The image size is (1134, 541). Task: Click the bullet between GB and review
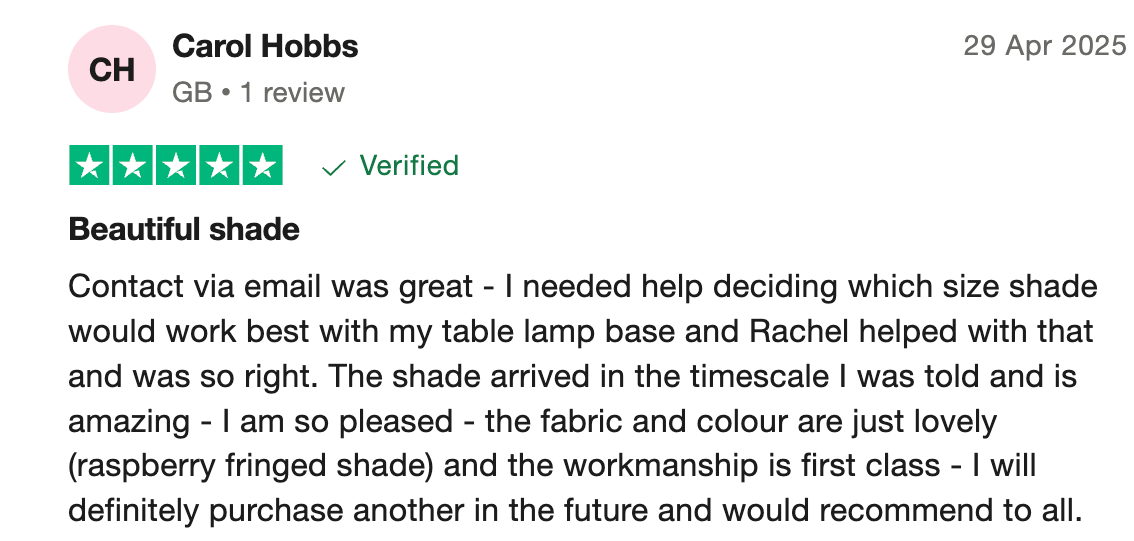click(226, 94)
